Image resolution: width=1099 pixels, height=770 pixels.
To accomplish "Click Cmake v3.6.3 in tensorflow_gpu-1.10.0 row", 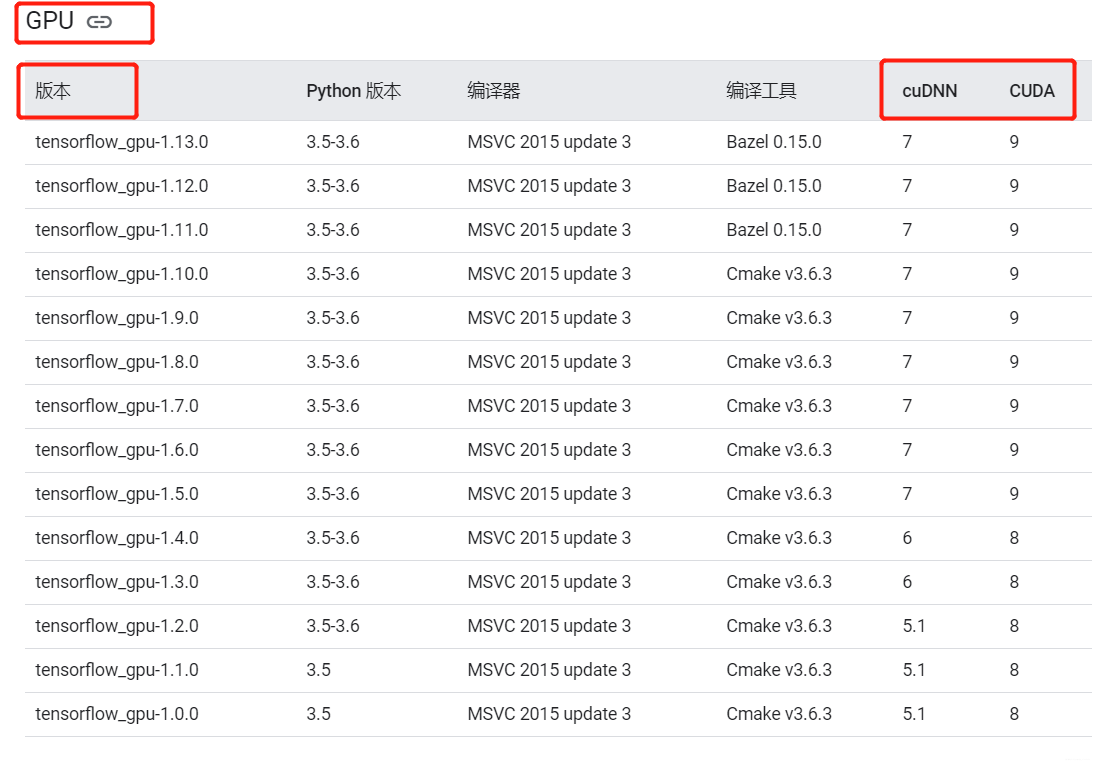I will coord(779,275).
